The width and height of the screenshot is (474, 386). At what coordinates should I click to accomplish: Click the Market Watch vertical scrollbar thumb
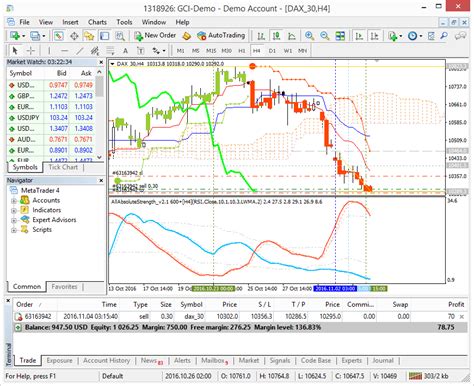point(99,86)
